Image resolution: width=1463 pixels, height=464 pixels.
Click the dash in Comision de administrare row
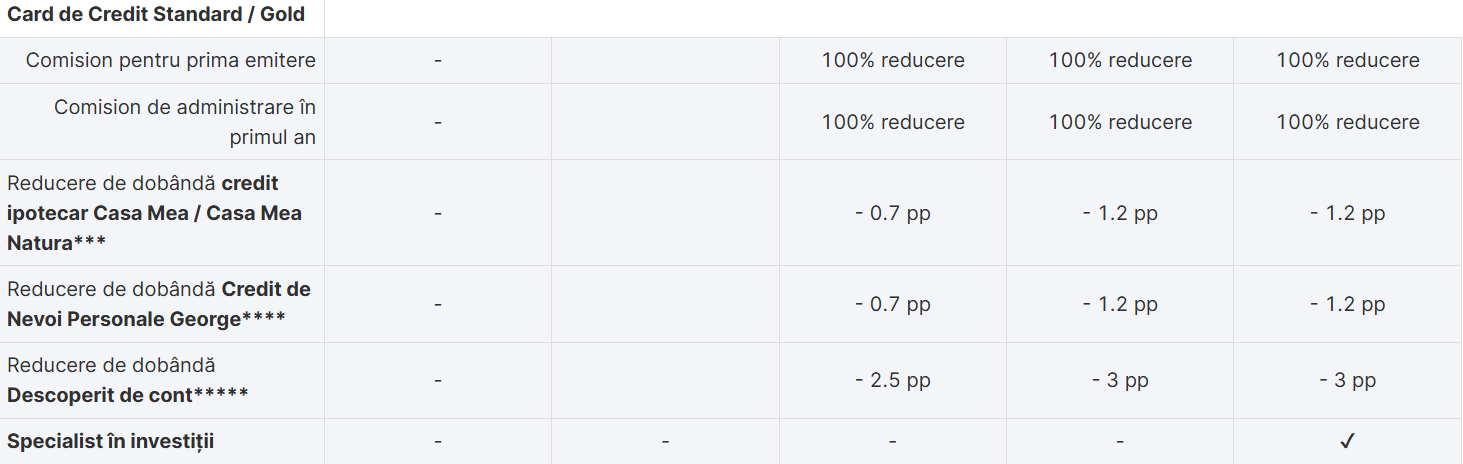pos(438,122)
